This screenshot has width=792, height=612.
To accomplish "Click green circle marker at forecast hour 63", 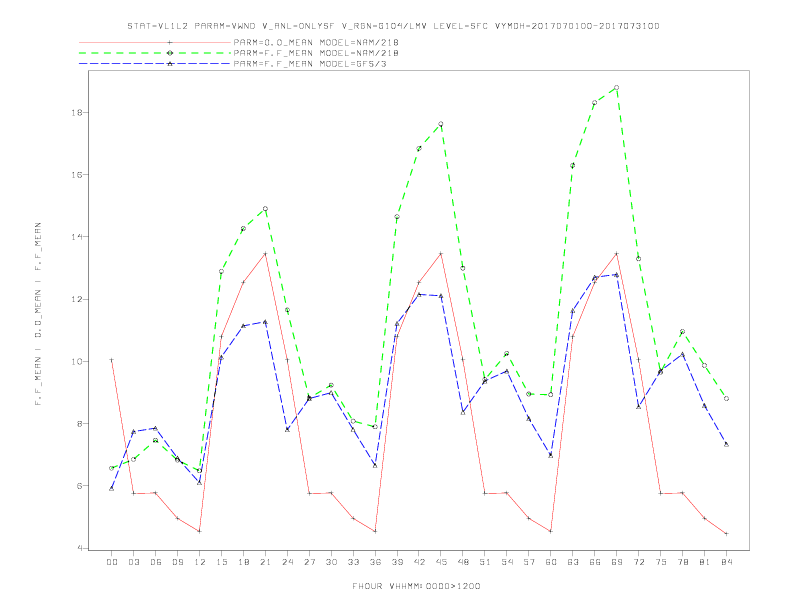I will click(573, 166).
